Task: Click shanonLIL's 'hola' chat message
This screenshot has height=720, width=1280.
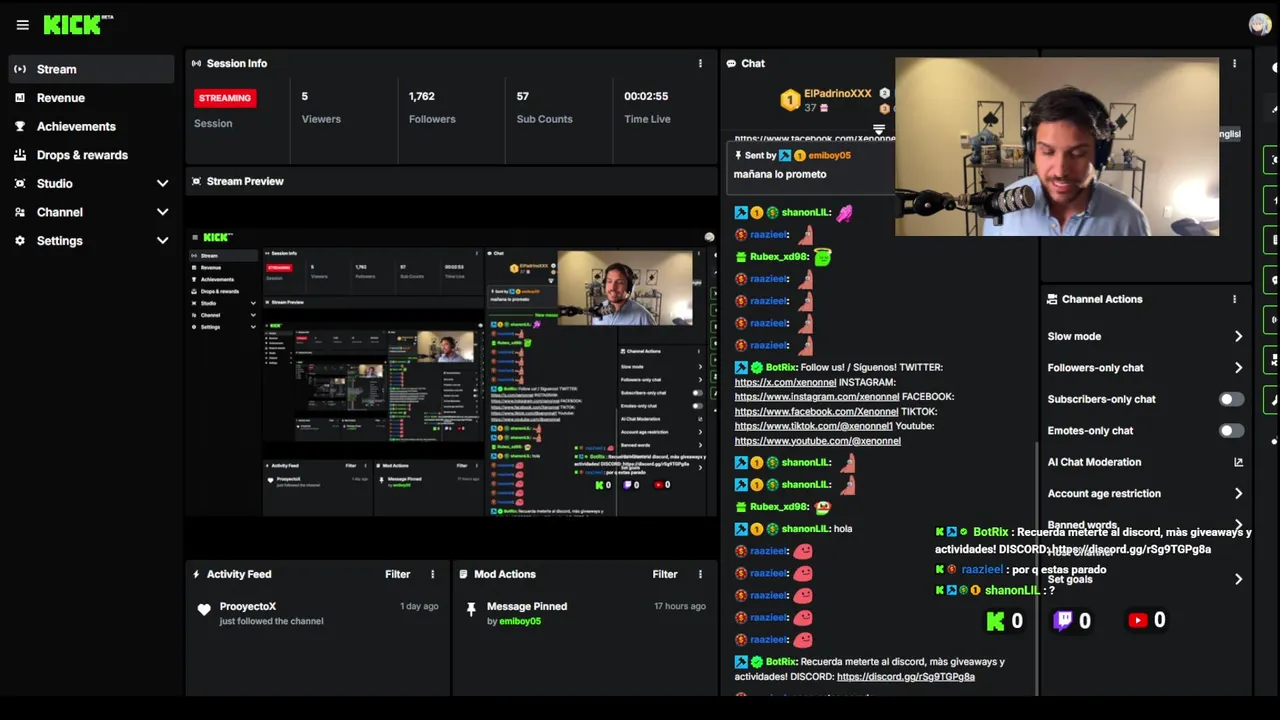Action: pos(842,529)
